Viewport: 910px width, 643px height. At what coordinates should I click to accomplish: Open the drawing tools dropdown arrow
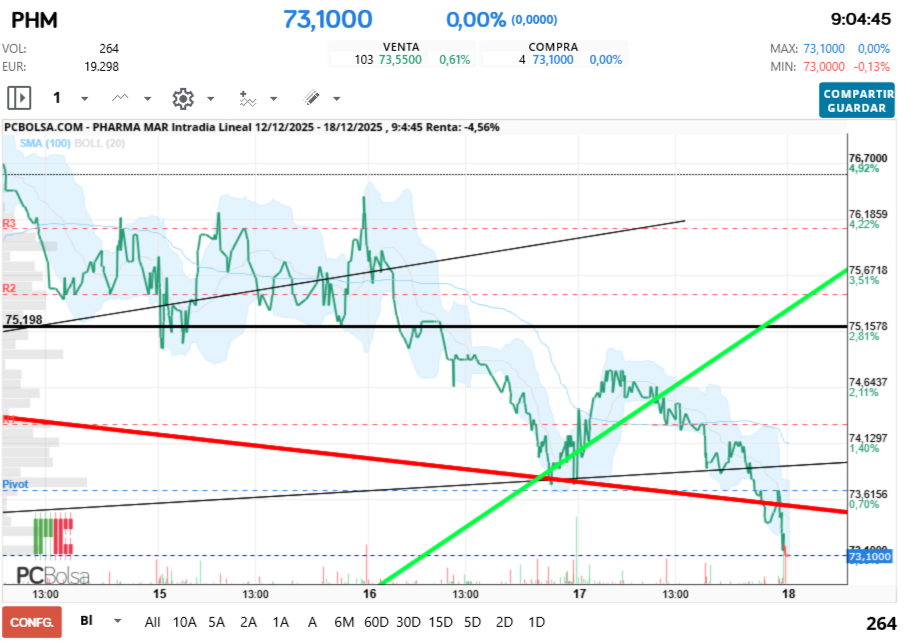(x=336, y=99)
